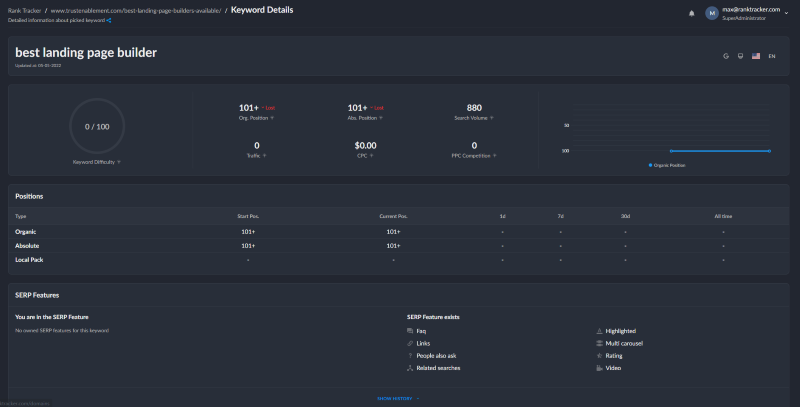Click the Type column header
This screenshot has width=800, height=407.
(20, 216)
